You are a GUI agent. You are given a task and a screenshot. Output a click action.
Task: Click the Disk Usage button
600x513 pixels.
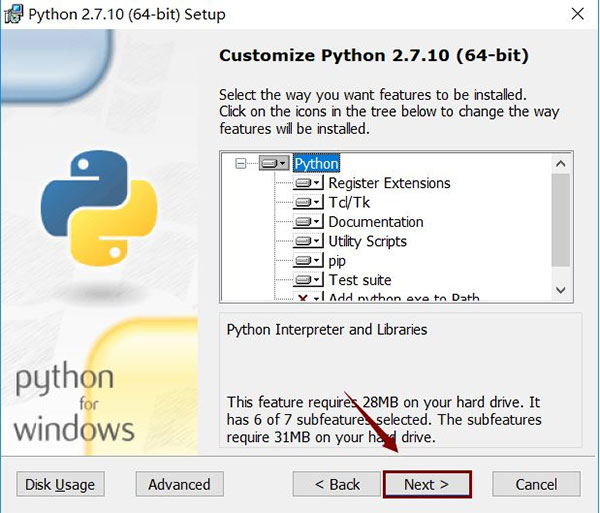pos(60,484)
